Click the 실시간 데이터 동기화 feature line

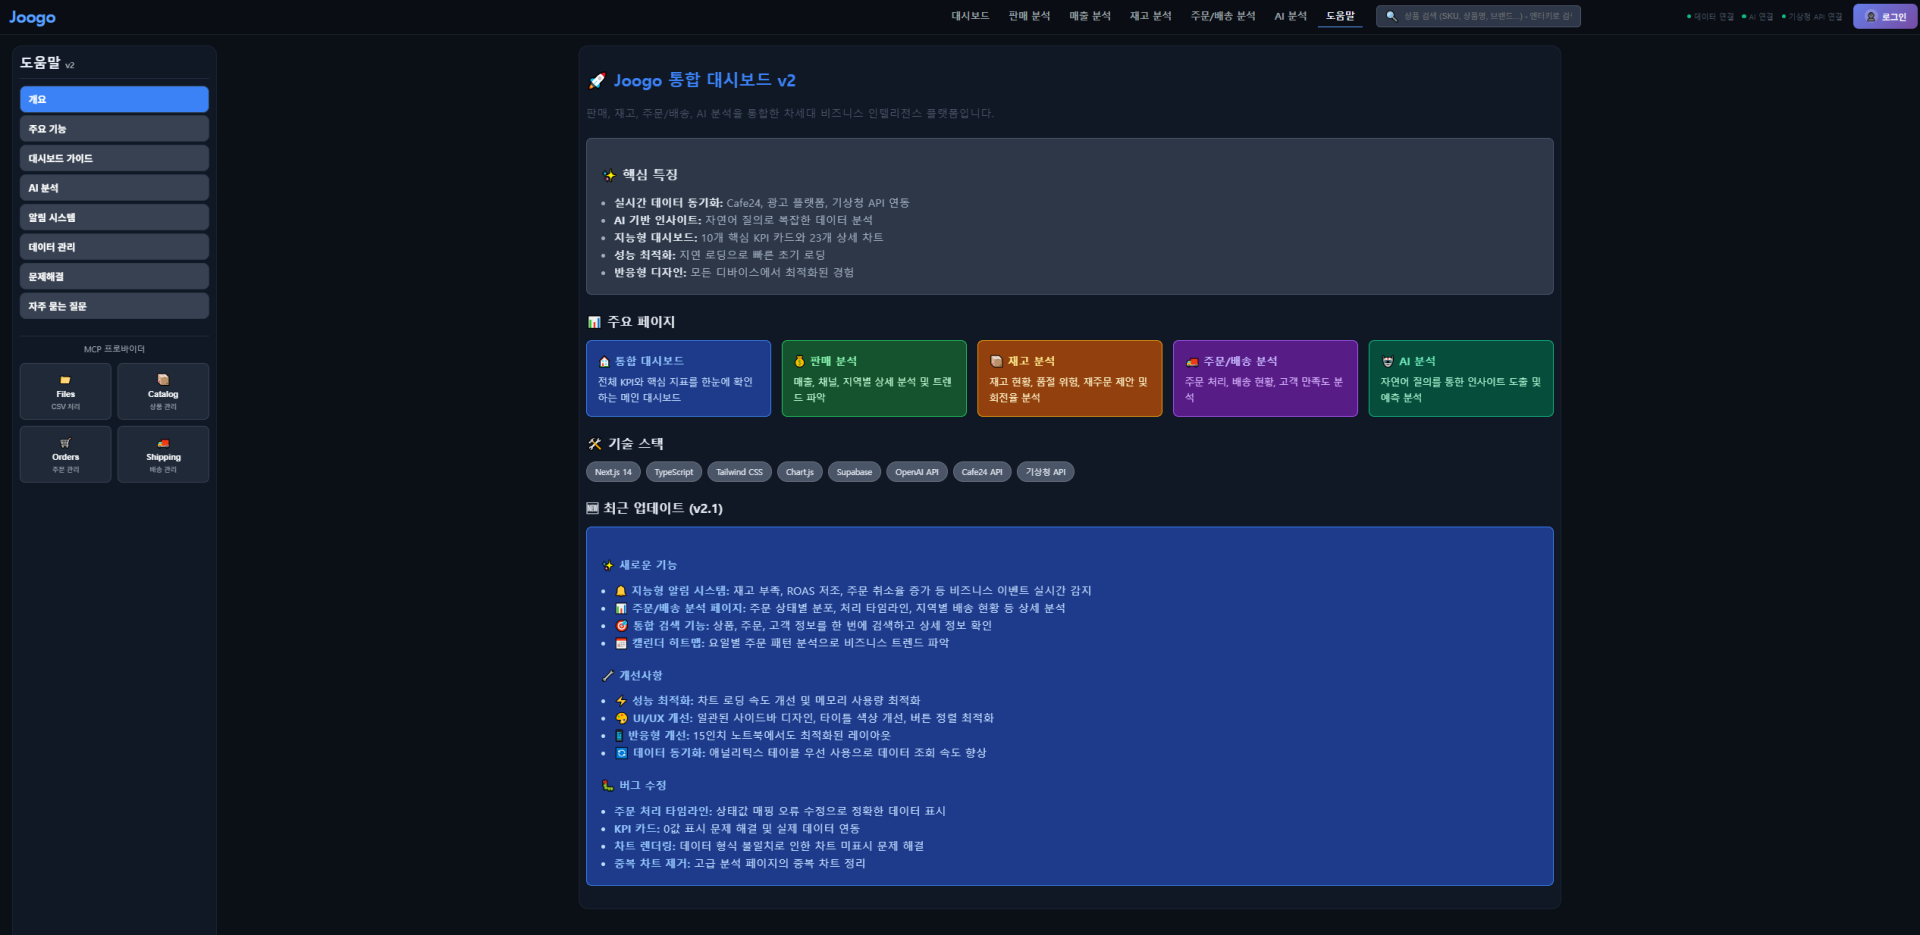point(762,203)
